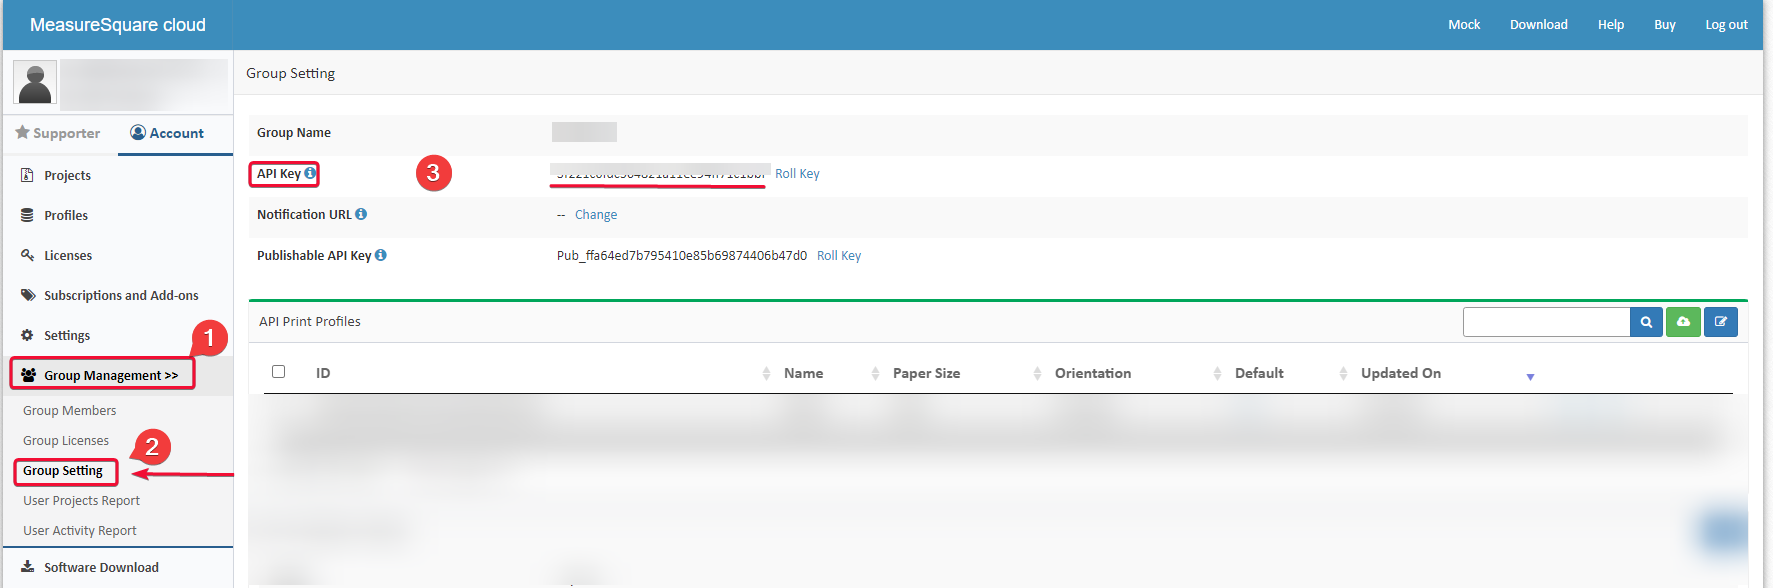The height and width of the screenshot is (588, 1773).
Task: Log out of MeasureSquare cloud
Action: point(1726,25)
